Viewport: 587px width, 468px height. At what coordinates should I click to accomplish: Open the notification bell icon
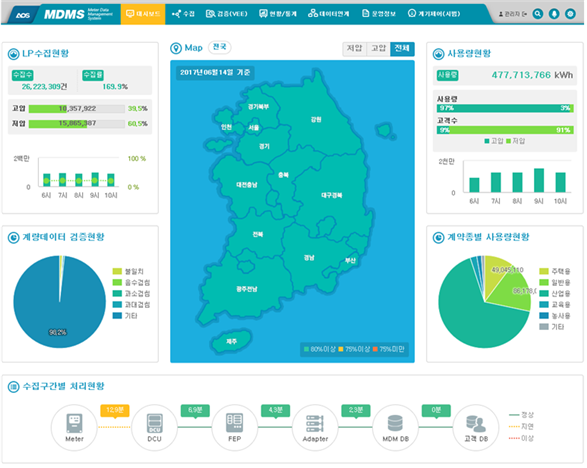tap(554, 14)
